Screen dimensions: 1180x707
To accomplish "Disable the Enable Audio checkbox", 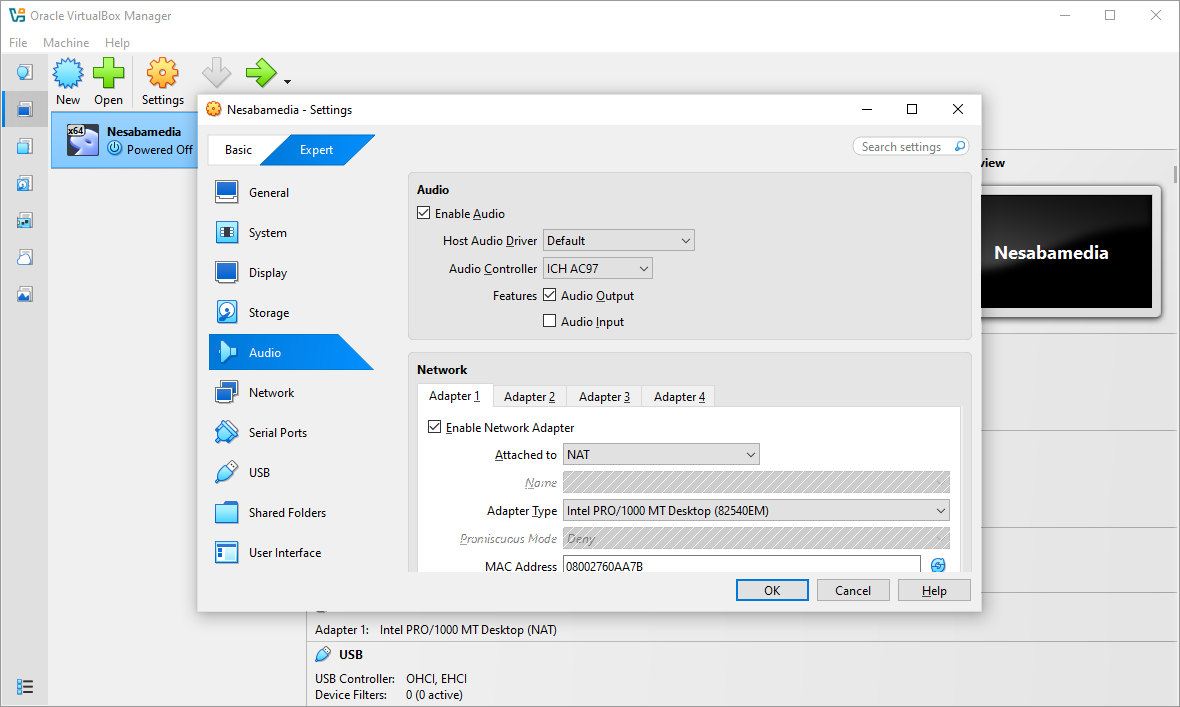I will pos(424,213).
